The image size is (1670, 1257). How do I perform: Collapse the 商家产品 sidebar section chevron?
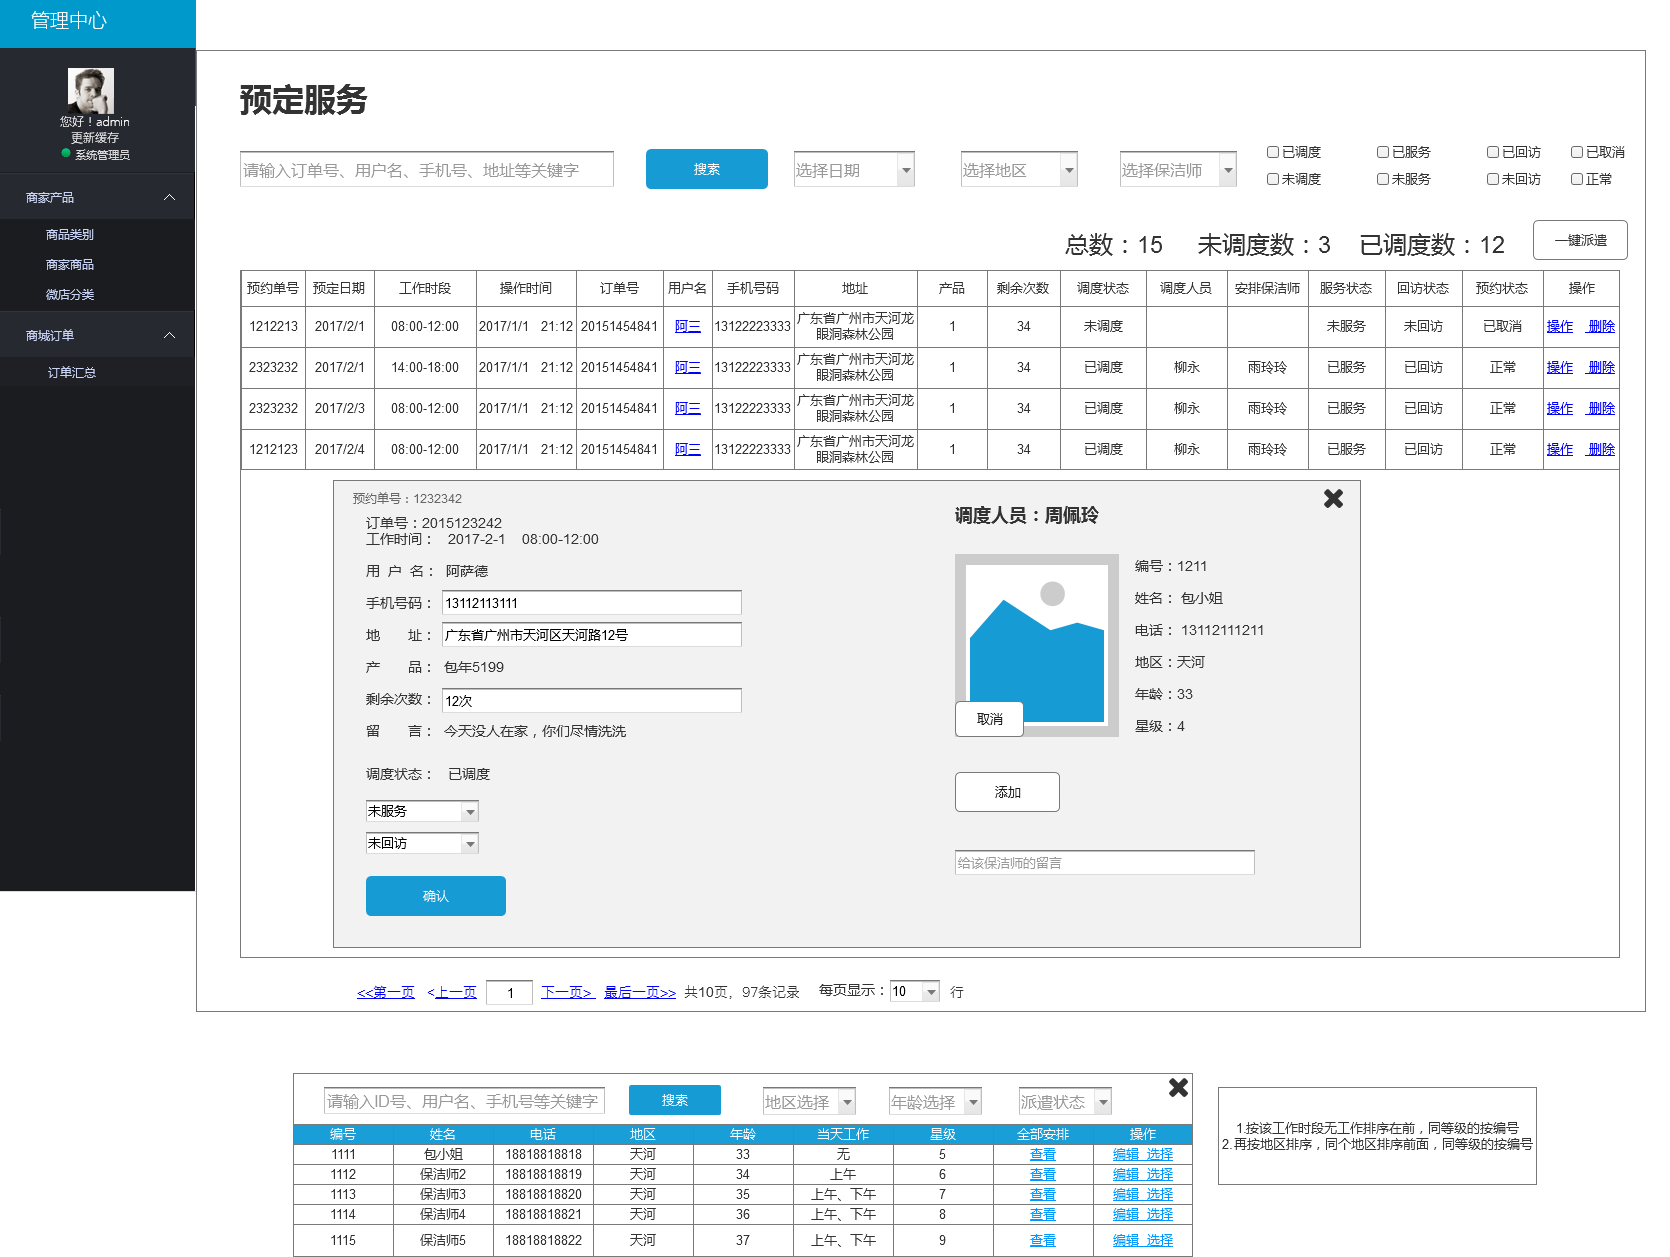169,198
